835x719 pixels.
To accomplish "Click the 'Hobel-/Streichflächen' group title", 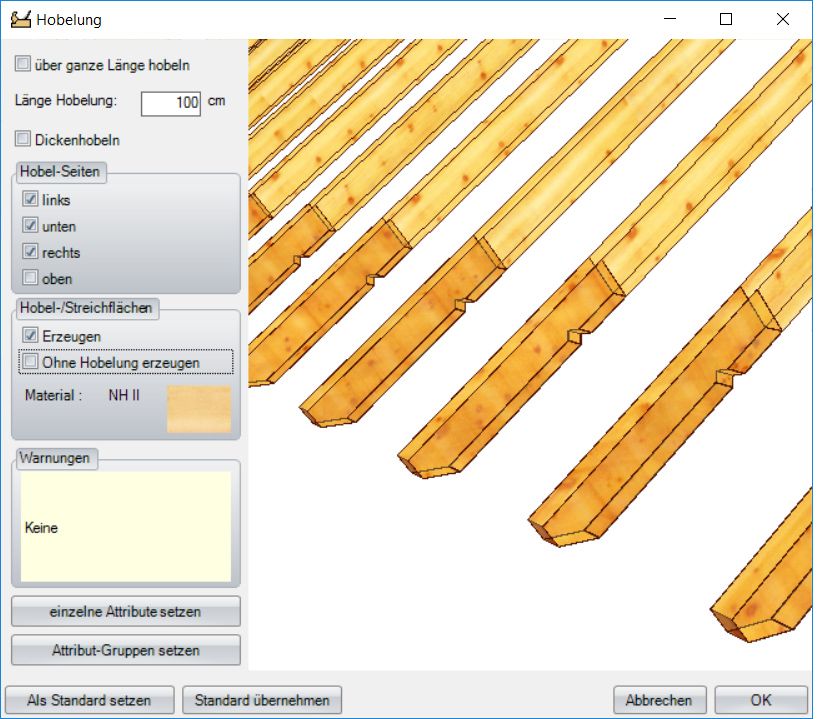I will click(86, 308).
